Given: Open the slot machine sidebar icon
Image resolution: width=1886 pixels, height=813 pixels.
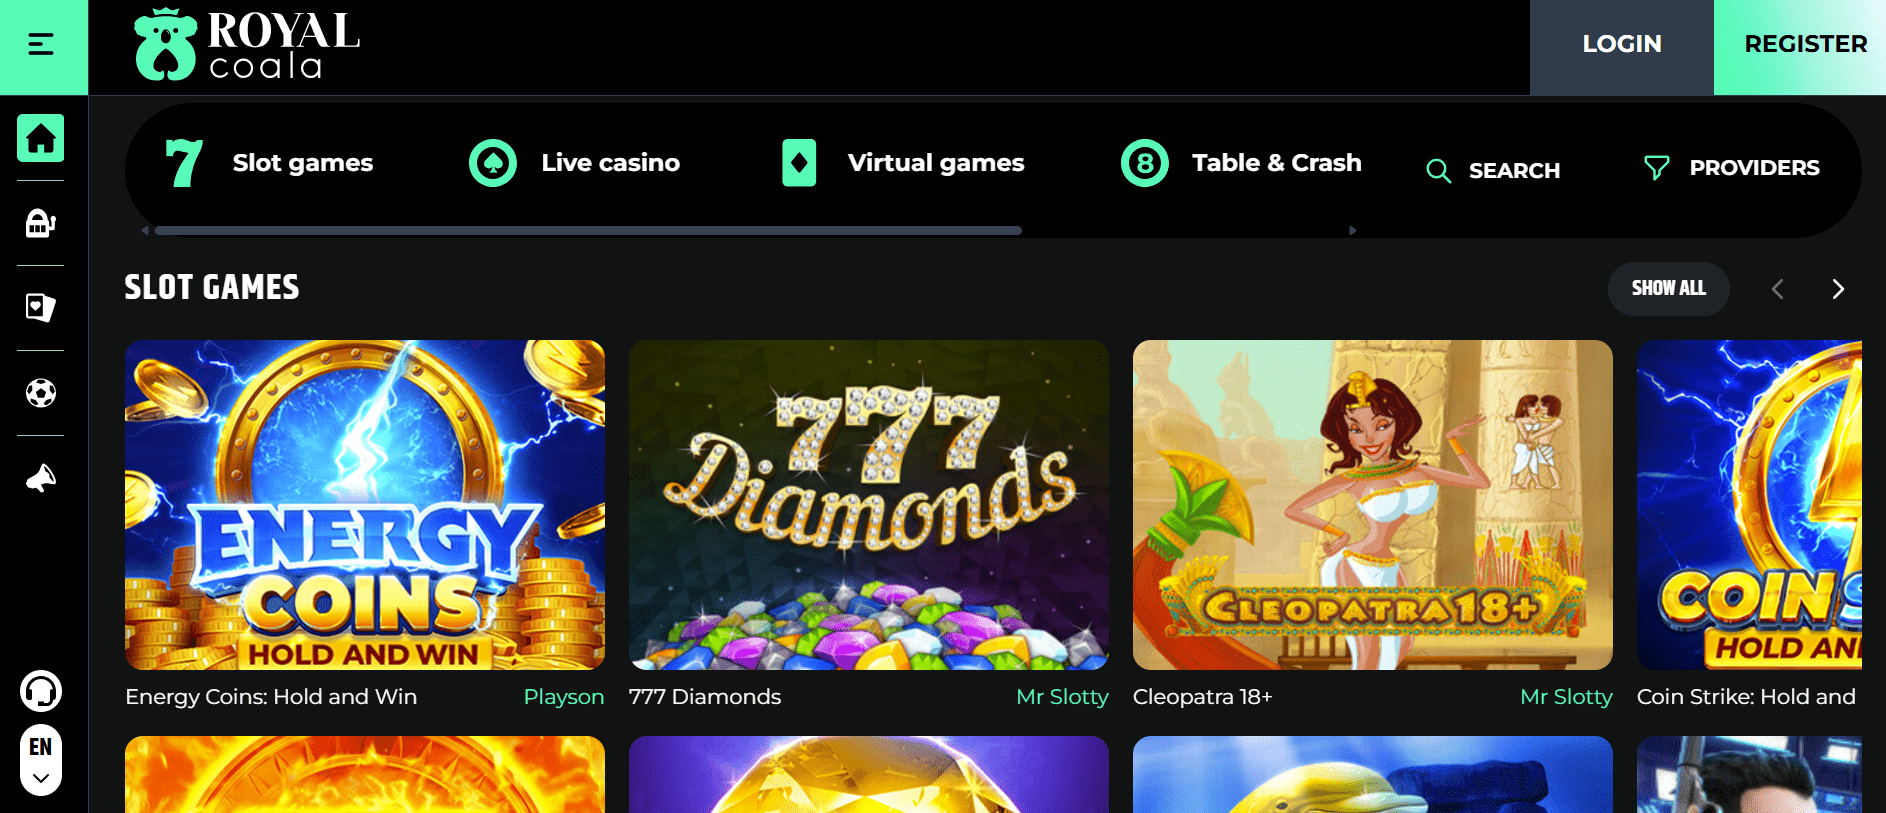Looking at the screenshot, I should 41,223.
